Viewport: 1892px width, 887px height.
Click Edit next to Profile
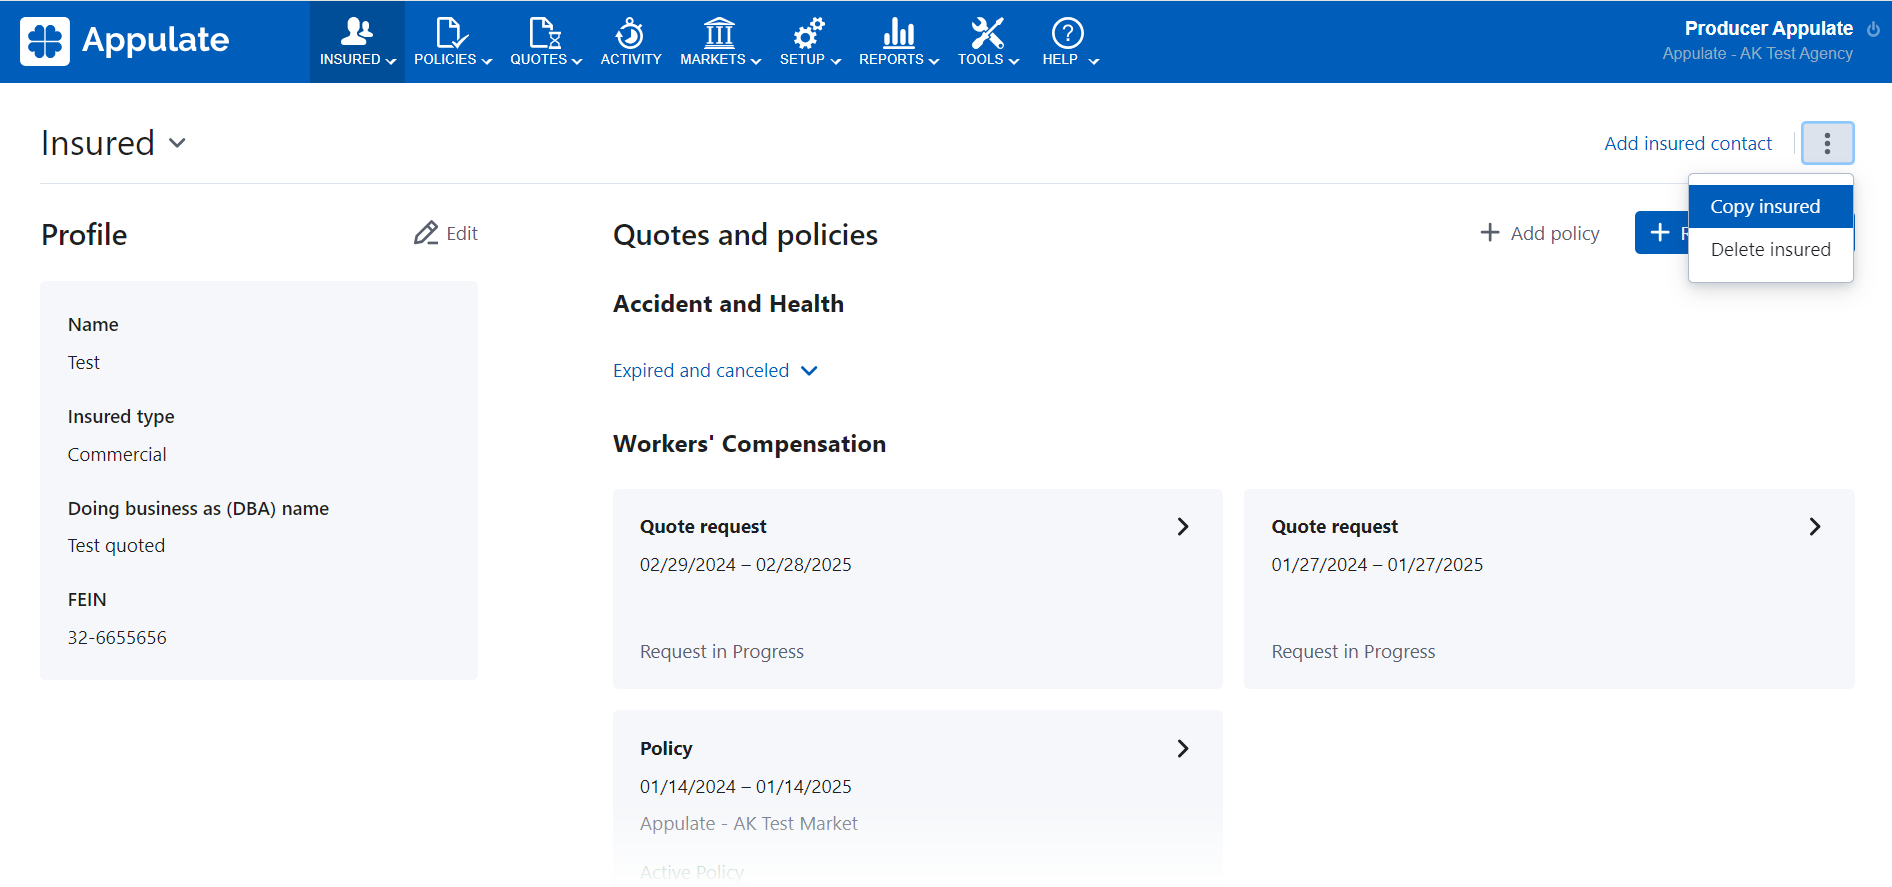446,234
